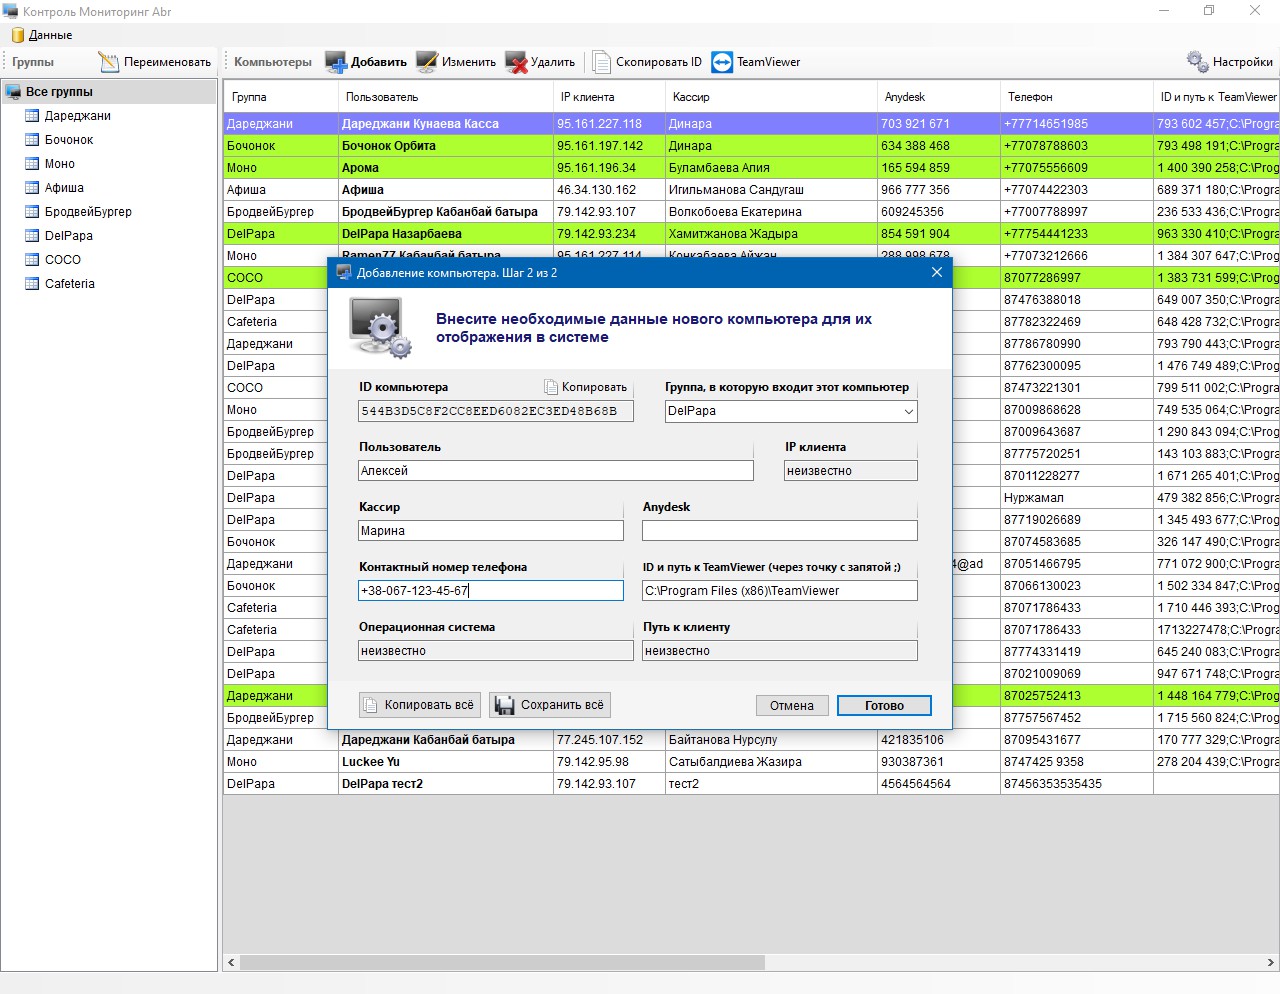The width and height of the screenshot is (1280, 994).
Task: Click the Добавить computer icon
Action: [x=336, y=62]
